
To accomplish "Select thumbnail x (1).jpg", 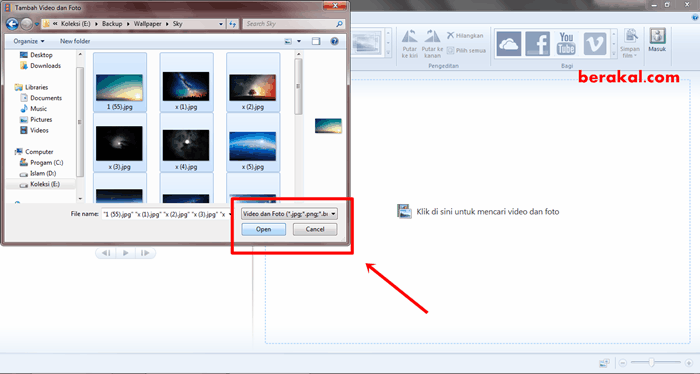I will click(186, 82).
